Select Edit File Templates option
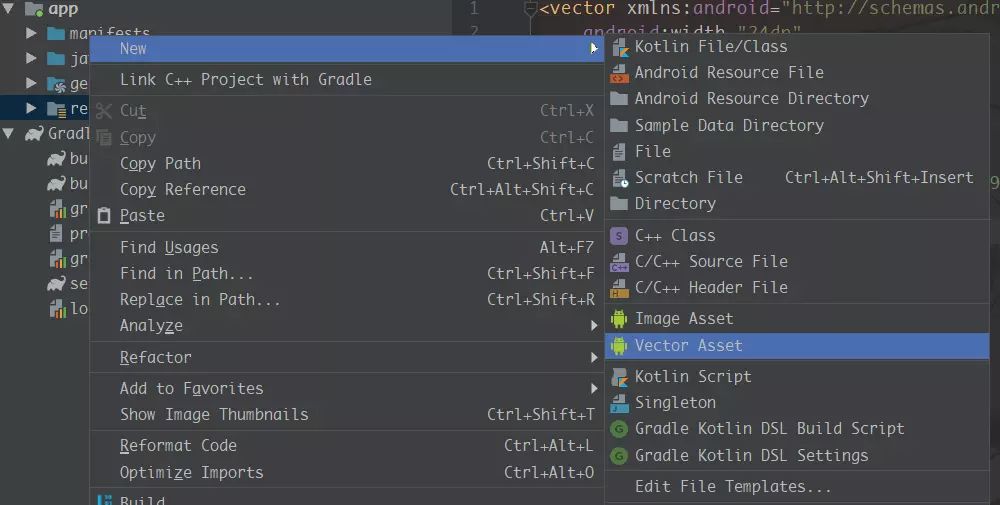1000x505 pixels. [x=733, y=487]
